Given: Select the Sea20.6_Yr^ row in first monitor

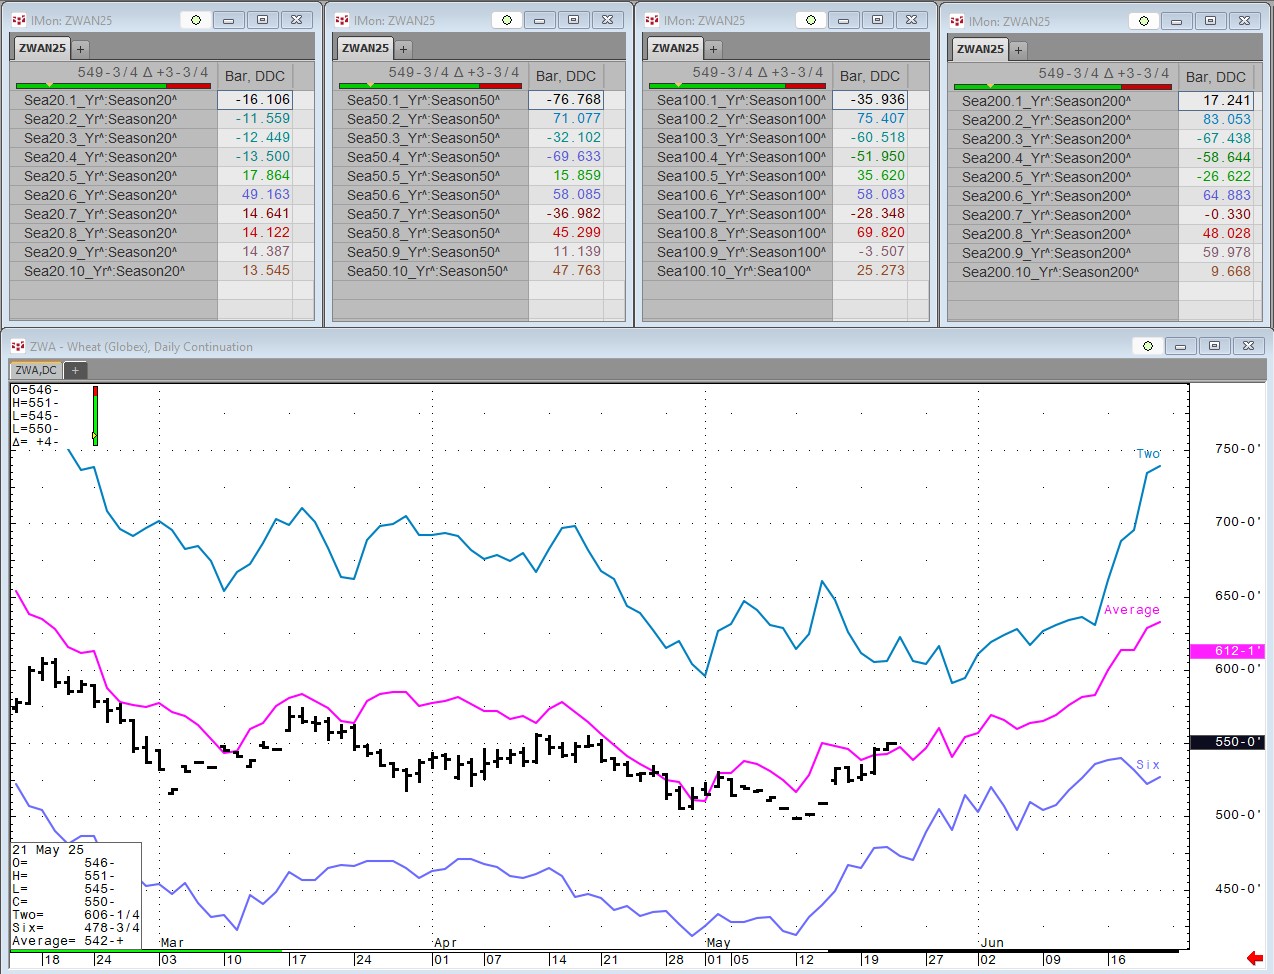Looking at the screenshot, I should [100, 195].
